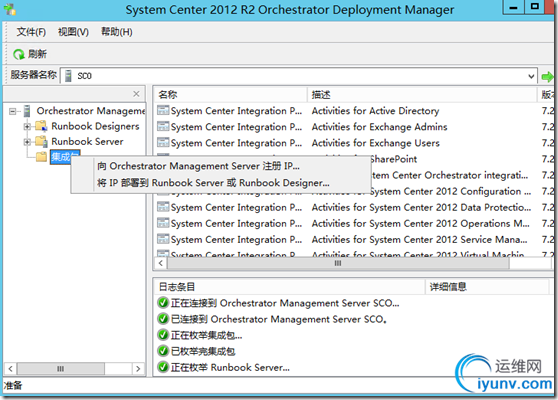The width and height of the screenshot is (558, 400).
Task: Choose 向 Orchestrator Management Server 注册 IP
Action: [x=198, y=166]
